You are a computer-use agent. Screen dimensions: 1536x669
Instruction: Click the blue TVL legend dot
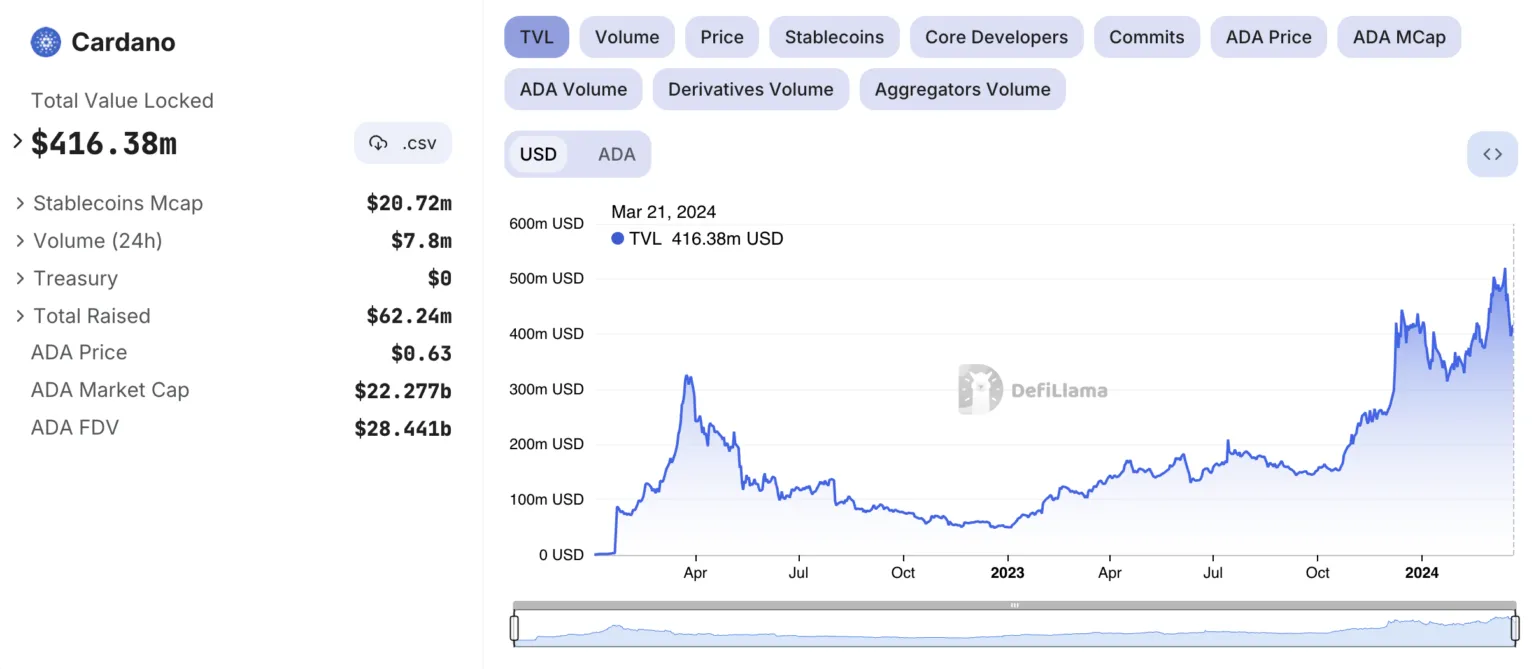617,239
